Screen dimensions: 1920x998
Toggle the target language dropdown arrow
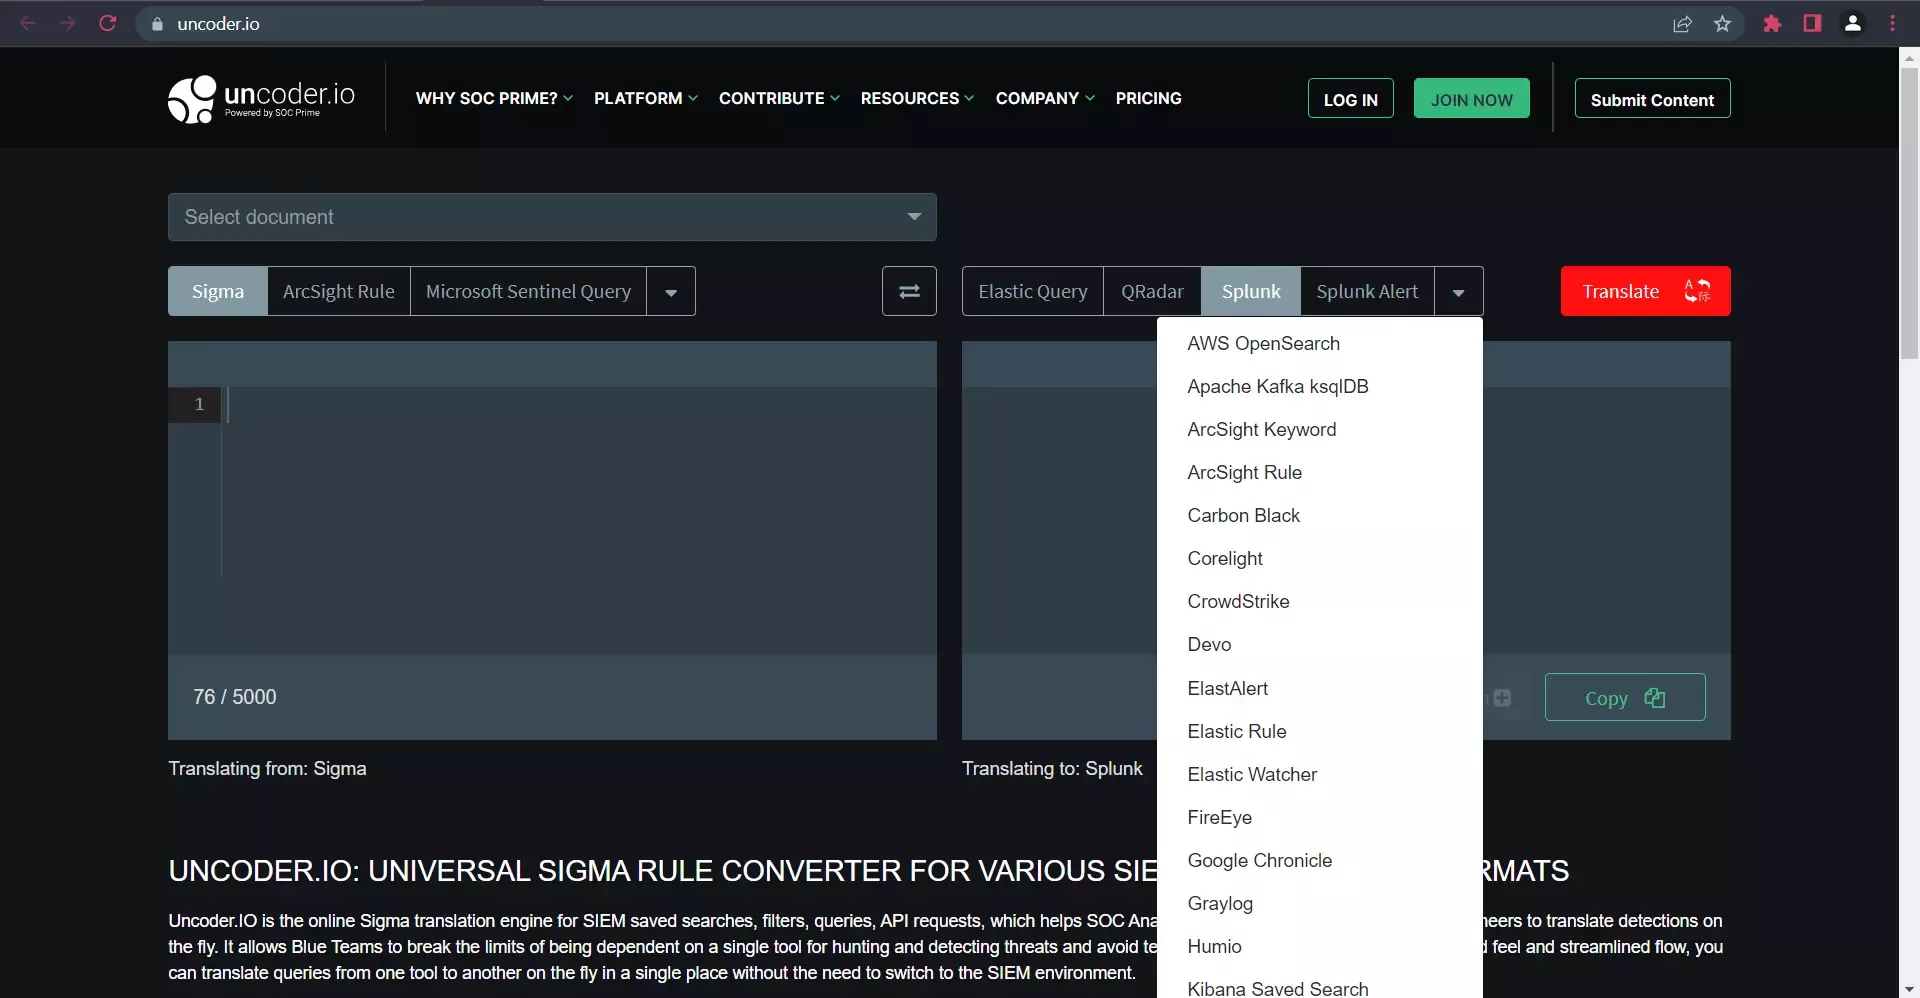1458,292
